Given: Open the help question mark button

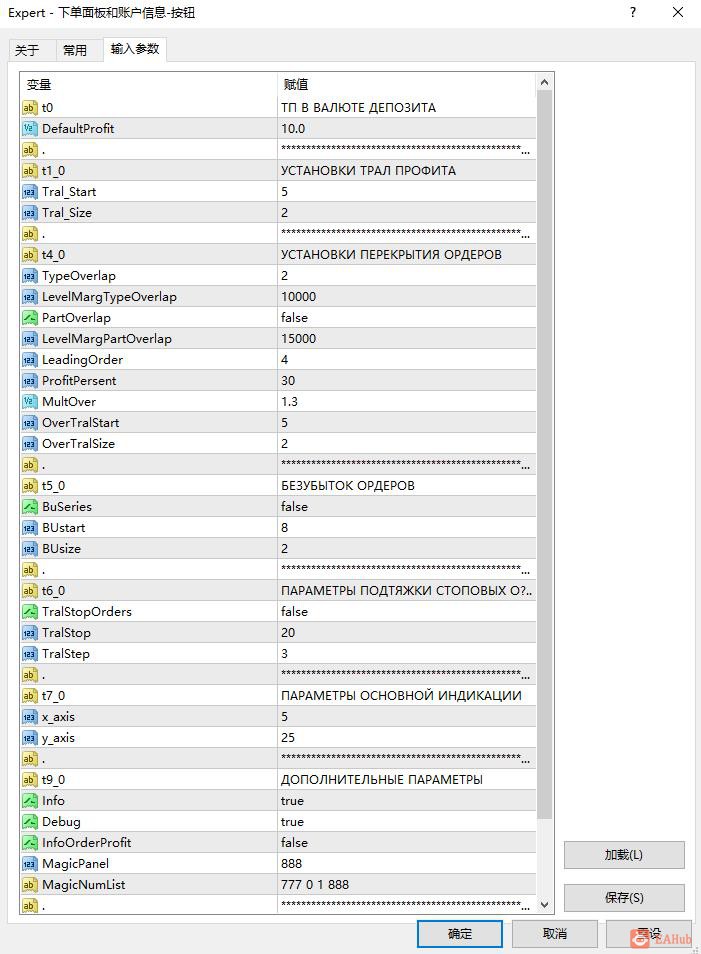Looking at the screenshot, I should pyautogui.click(x=633, y=12).
